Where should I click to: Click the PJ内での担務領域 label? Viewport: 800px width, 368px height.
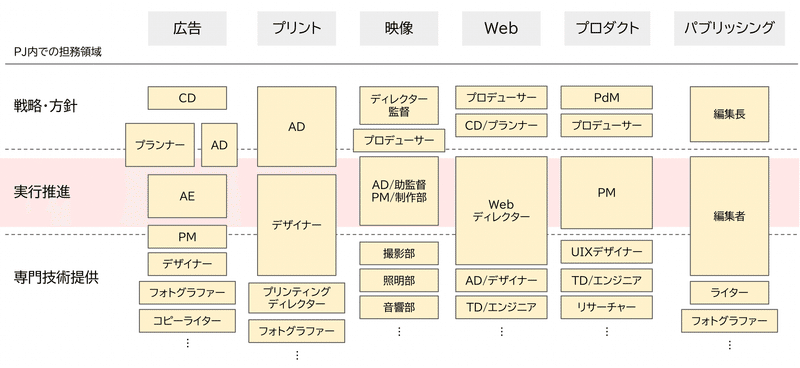58,52
